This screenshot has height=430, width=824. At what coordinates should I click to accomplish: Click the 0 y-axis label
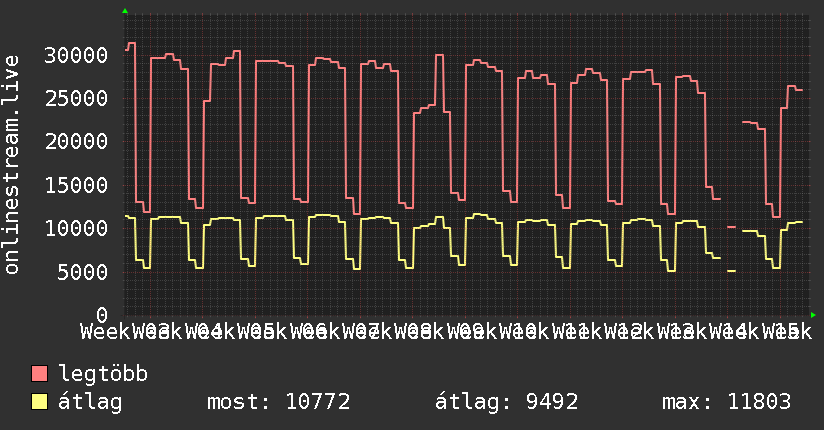(x=102, y=315)
